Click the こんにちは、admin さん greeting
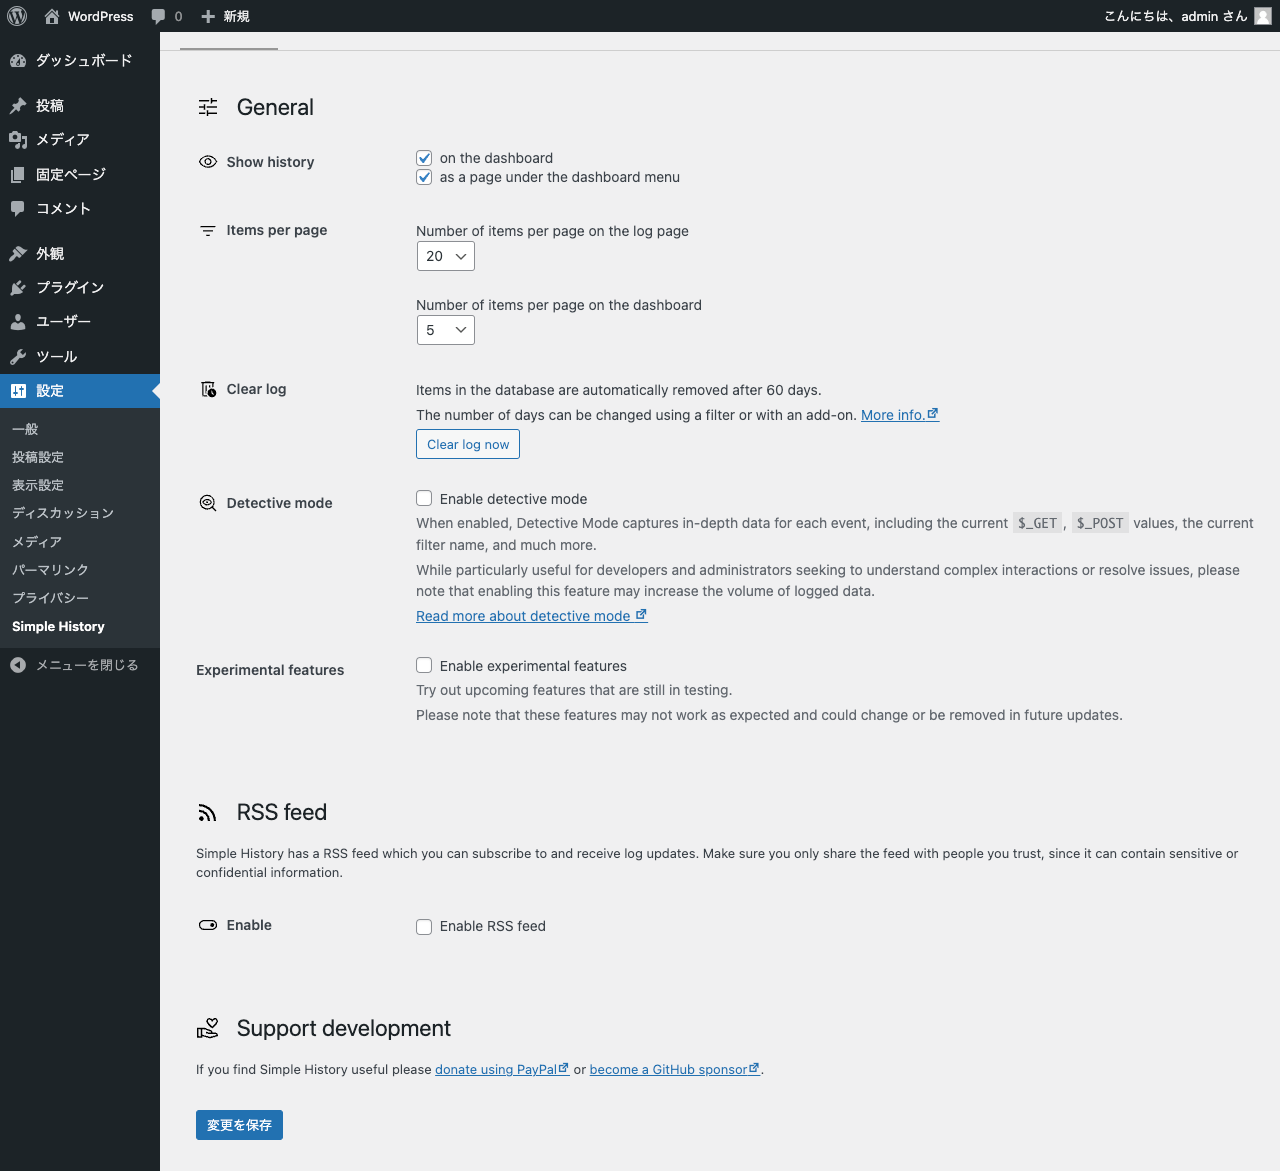 1176,16
